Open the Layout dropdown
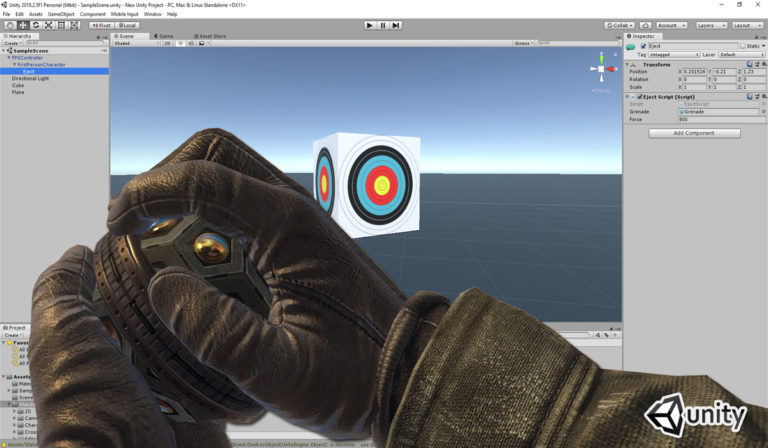Image resolution: width=768 pixels, height=448 pixels. pyautogui.click(x=748, y=25)
